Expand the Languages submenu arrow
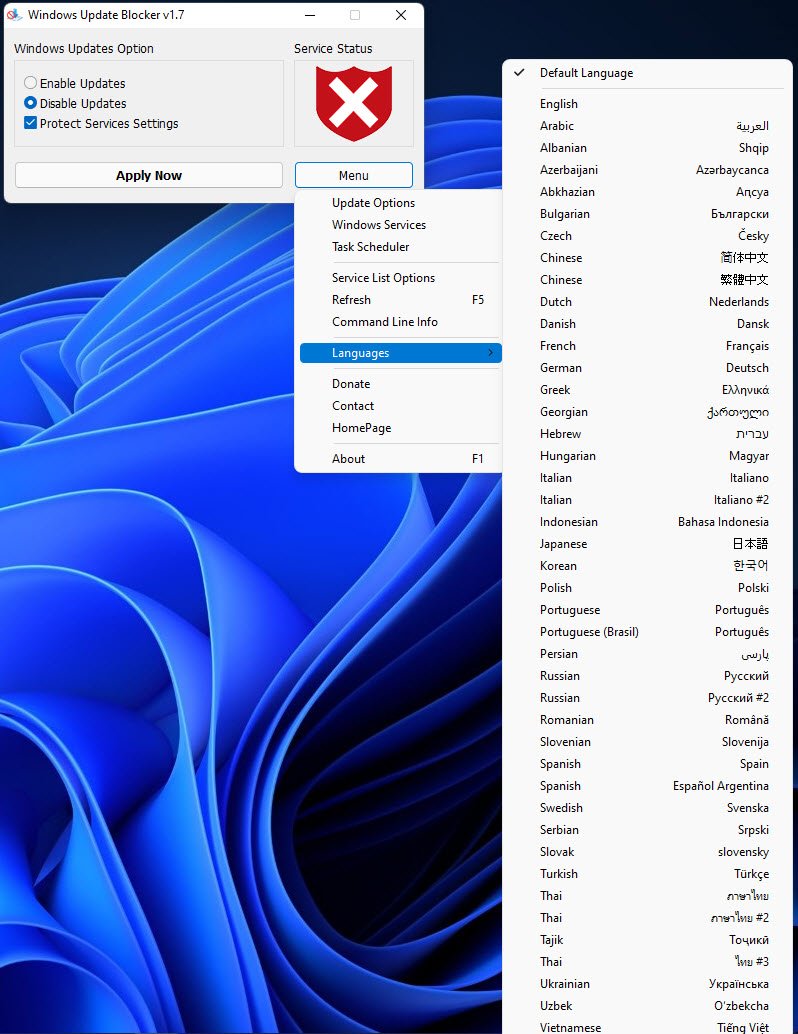 (x=490, y=353)
